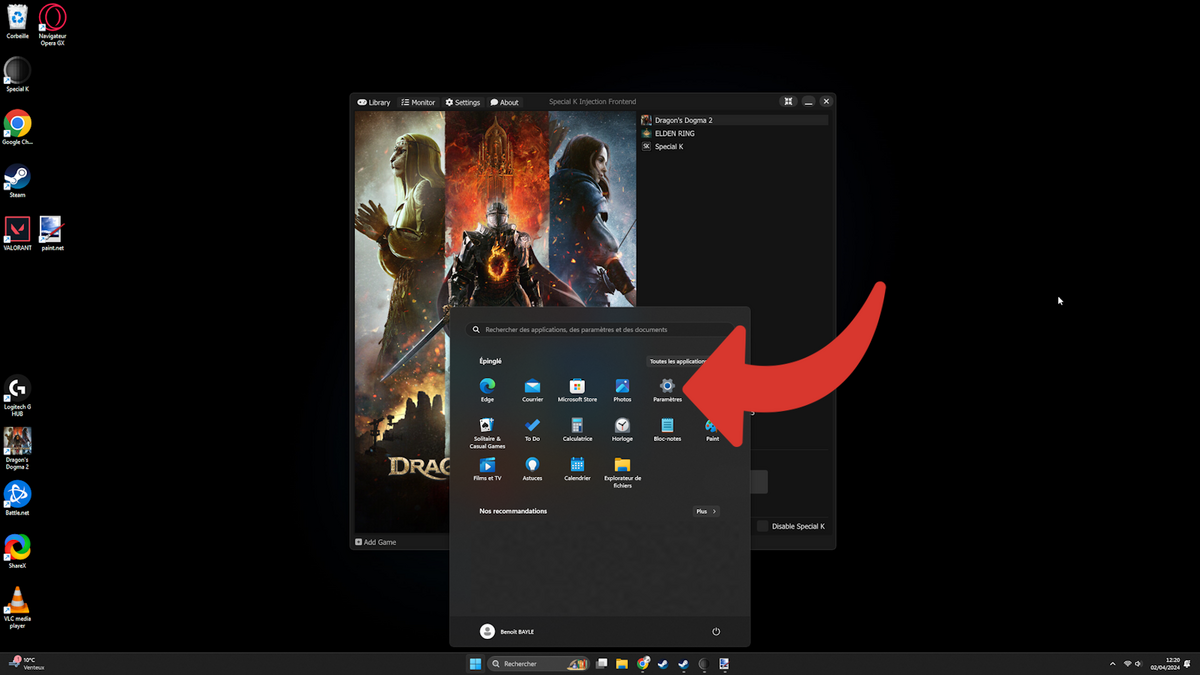The width and height of the screenshot is (1200, 675).
Task: Click the power button in Start menu
Action: [716, 632]
